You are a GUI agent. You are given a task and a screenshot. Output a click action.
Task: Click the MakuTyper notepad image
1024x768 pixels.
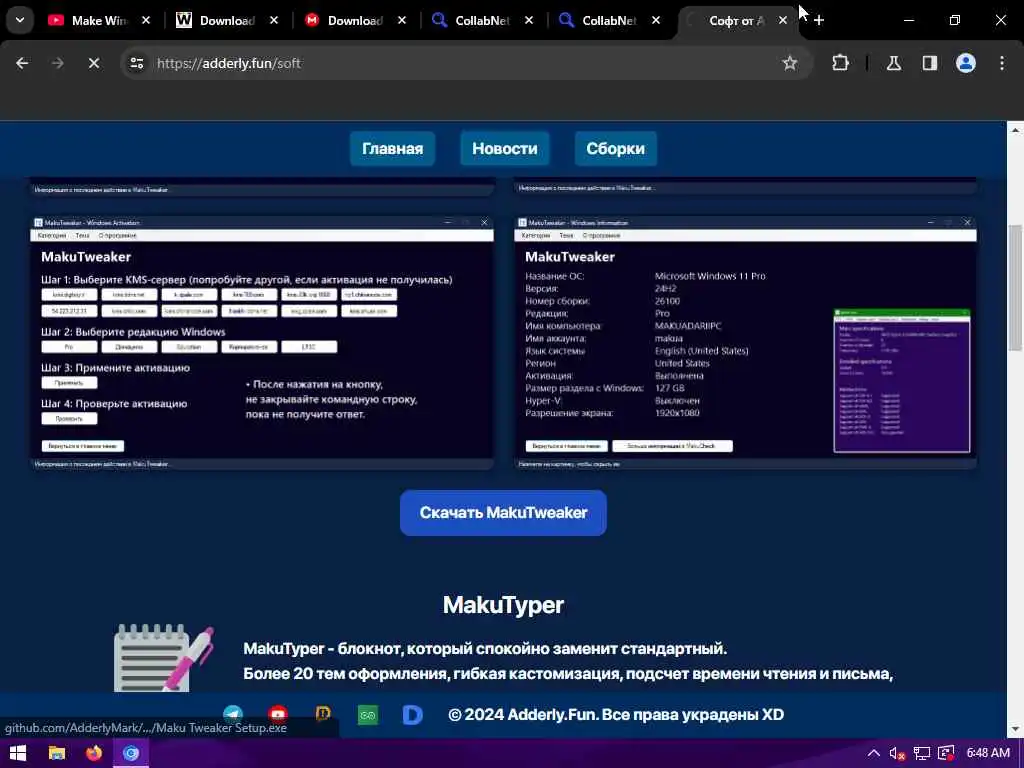[163, 657]
